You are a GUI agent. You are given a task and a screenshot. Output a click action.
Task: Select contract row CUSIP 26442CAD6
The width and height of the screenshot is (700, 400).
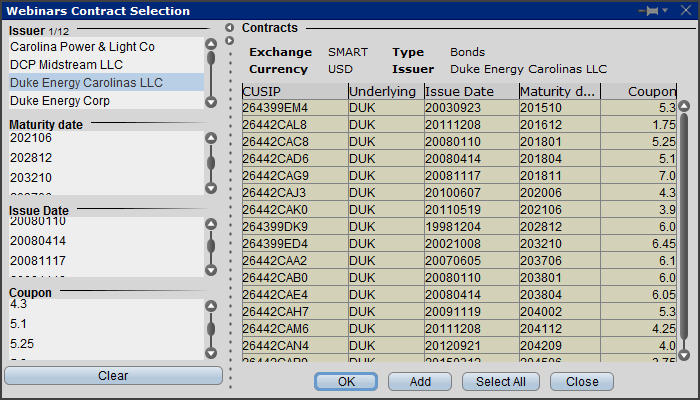(x=459, y=159)
